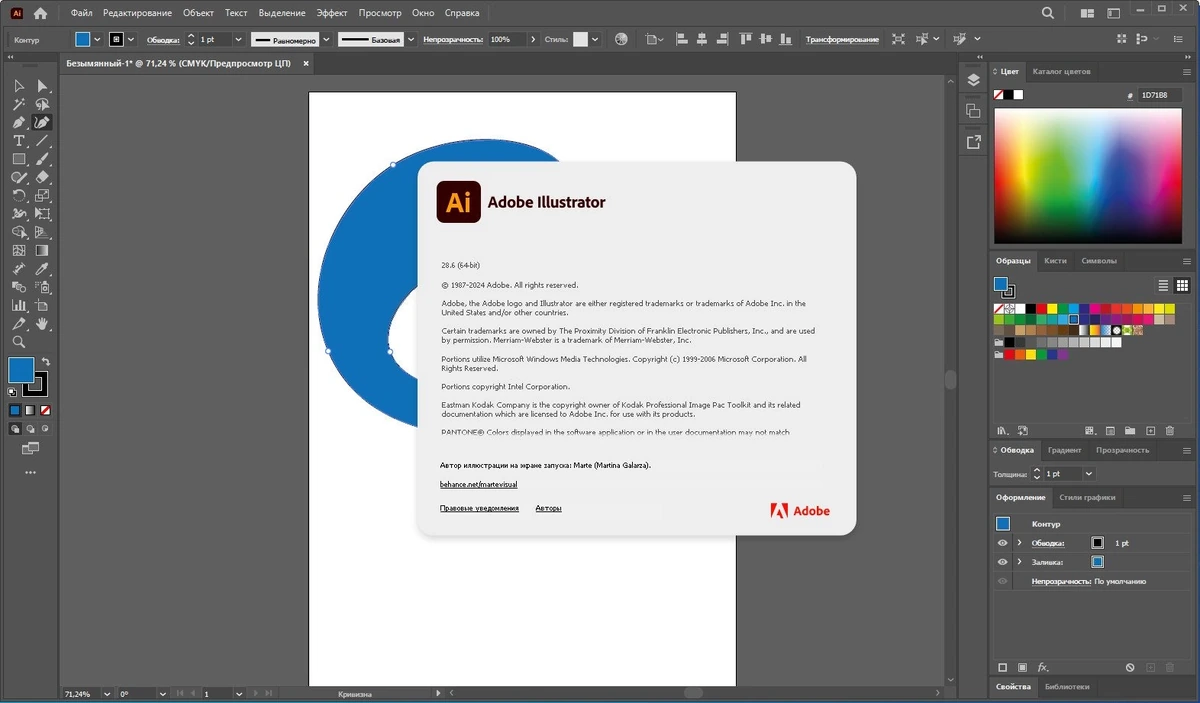Select the Hand tool
This screenshot has width=1200, height=703.
42,323
